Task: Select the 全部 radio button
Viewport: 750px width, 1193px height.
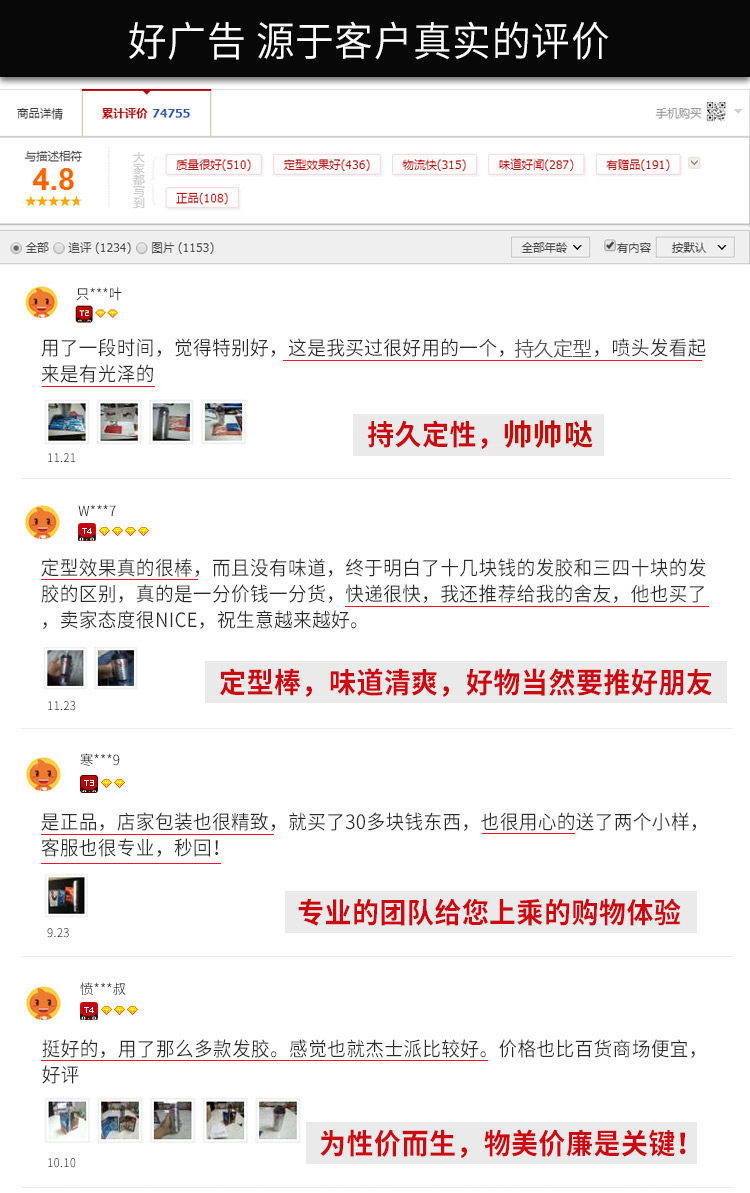Action: click(16, 248)
